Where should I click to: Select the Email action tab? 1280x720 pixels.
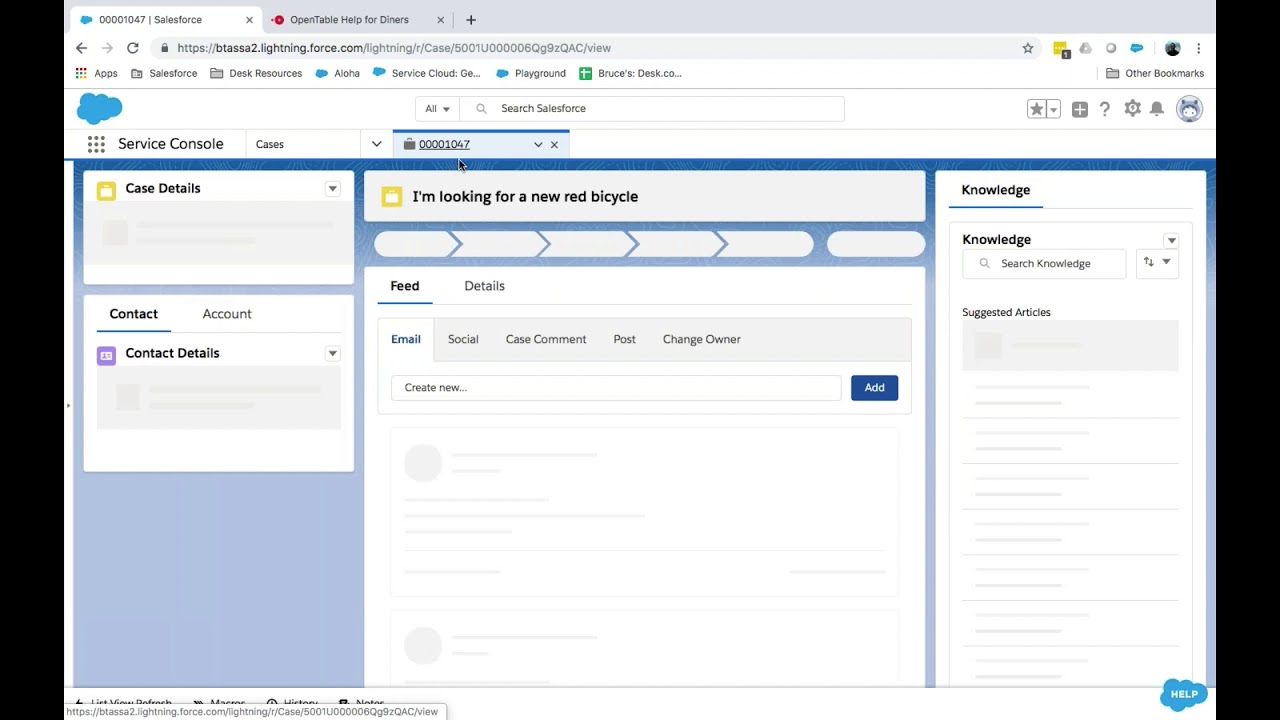coord(406,339)
